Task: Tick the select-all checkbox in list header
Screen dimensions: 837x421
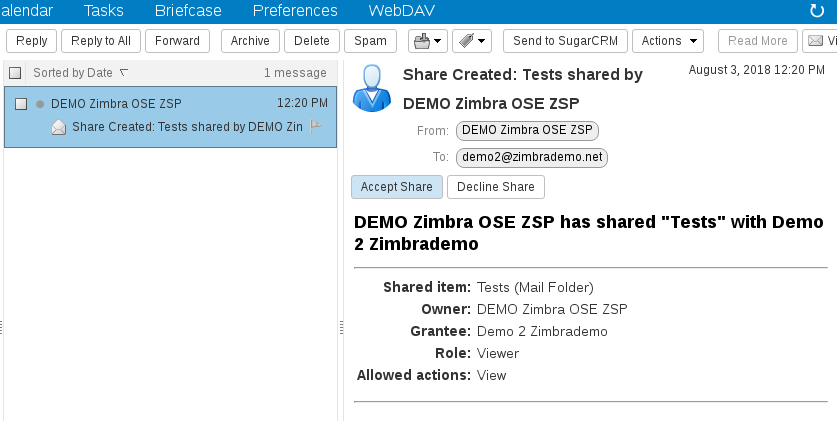Action: tap(15, 73)
